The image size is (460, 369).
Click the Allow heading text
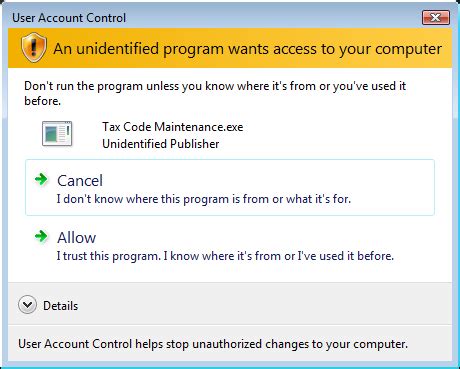pyautogui.click(x=76, y=238)
